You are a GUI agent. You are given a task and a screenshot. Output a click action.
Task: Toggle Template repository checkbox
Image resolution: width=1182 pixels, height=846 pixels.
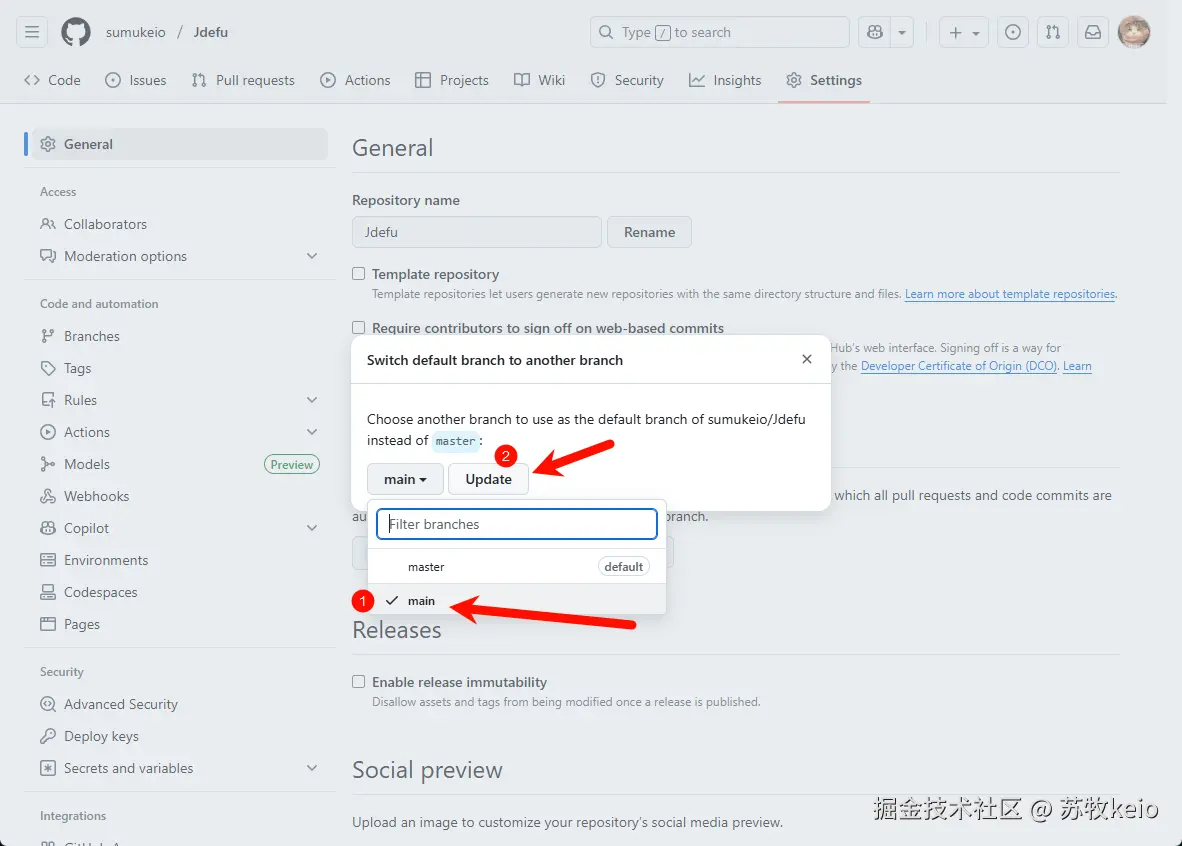(x=359, y=274)
